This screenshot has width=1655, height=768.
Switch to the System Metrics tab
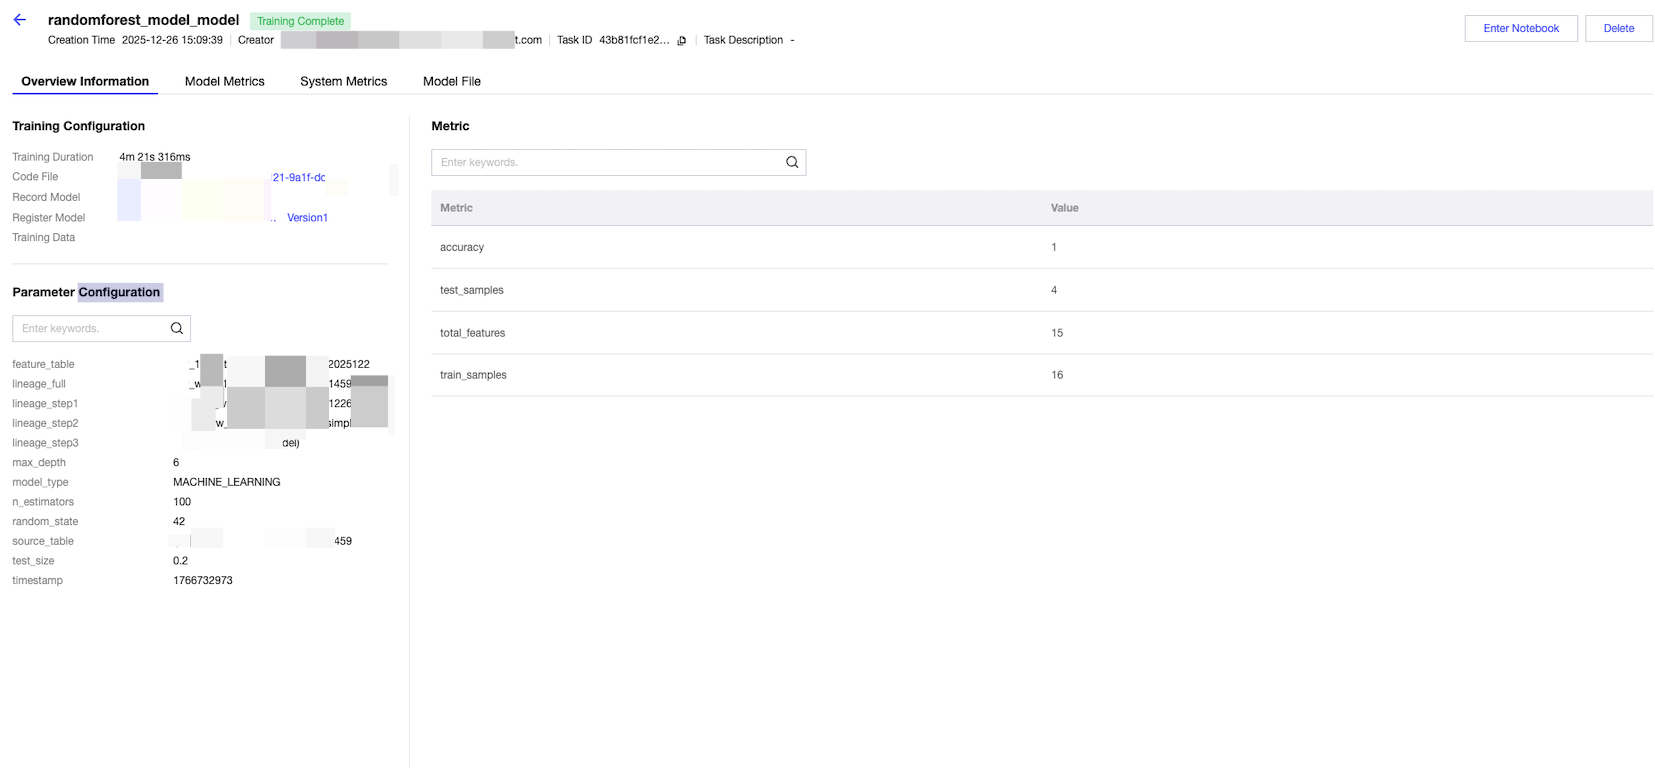(x=343, y=81)
